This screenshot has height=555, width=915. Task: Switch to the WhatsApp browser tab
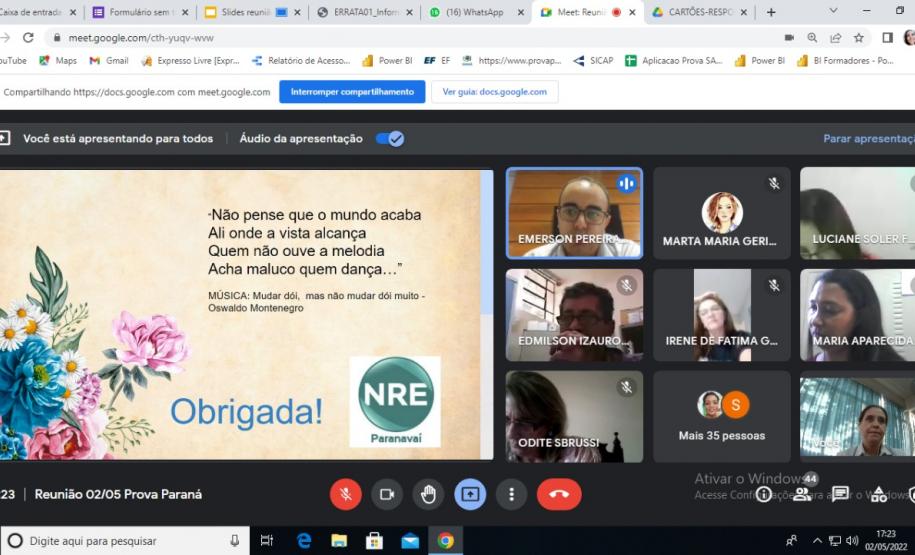(476, 12)
